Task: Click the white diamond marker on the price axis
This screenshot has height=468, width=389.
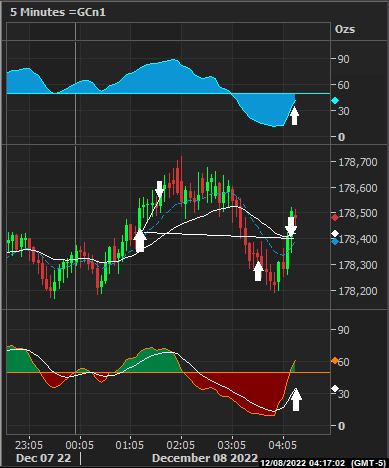Action: click(x=335, y=234)
